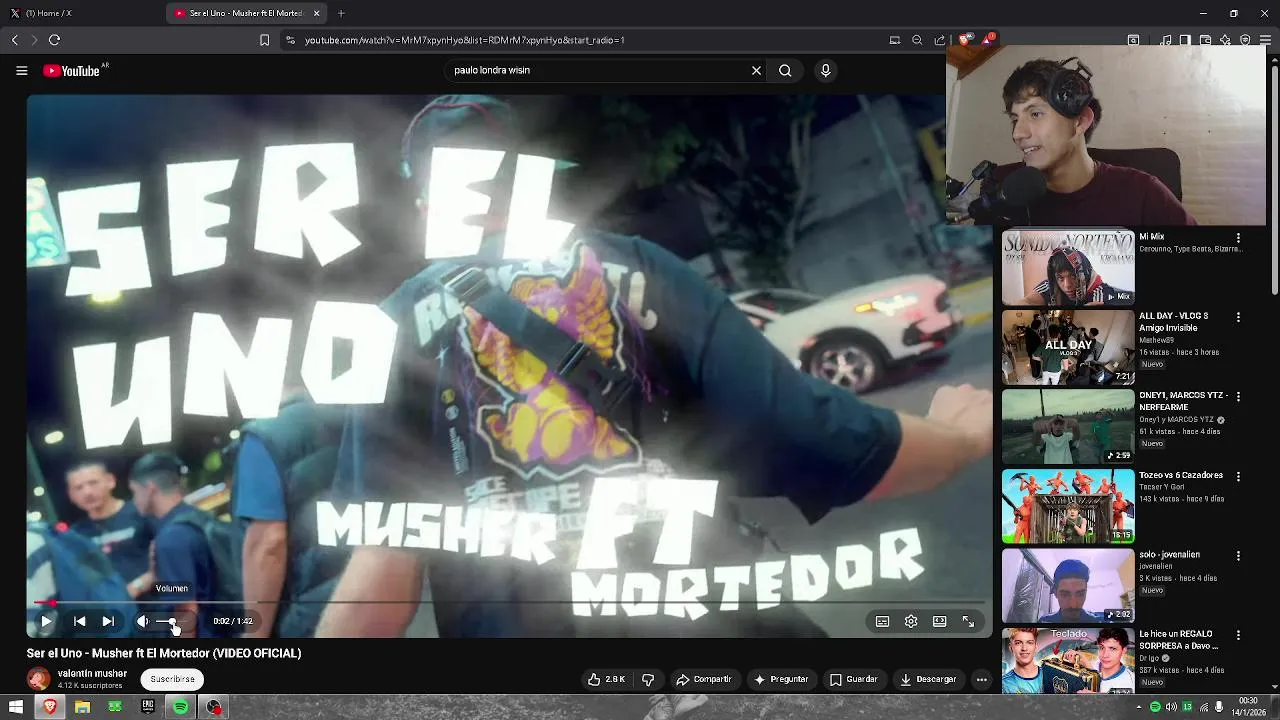1280x720 pixels.
Task: Open the Mi Mix playlist thumbnail
Action: [1068, 268]
